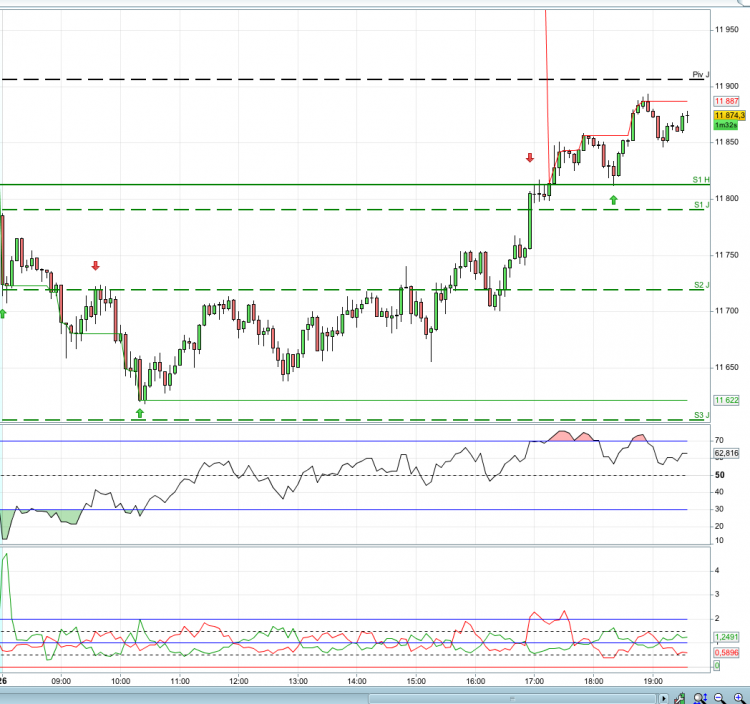Click the horizontal time scrollbar thumb
This screenshot has height=704, width=750.
[x=512, y=699]
